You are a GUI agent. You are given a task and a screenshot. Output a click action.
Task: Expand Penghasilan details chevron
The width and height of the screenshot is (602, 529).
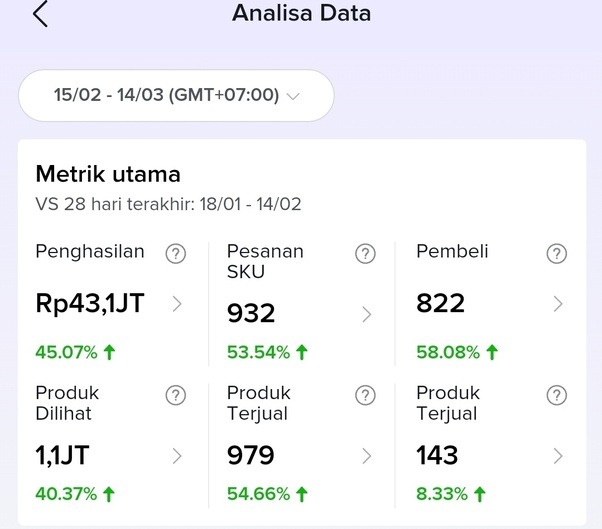point(177,304)
